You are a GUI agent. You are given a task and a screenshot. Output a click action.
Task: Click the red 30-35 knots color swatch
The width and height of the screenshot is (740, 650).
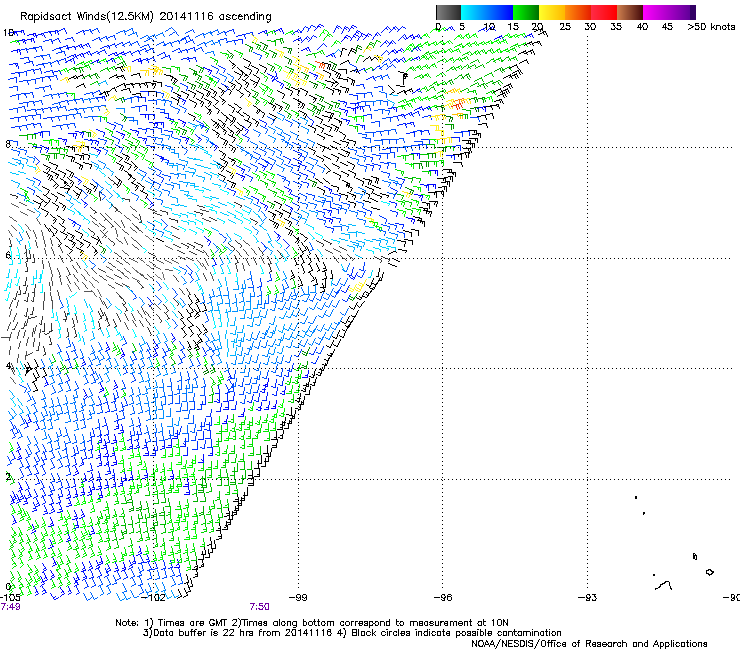[604, 12]
